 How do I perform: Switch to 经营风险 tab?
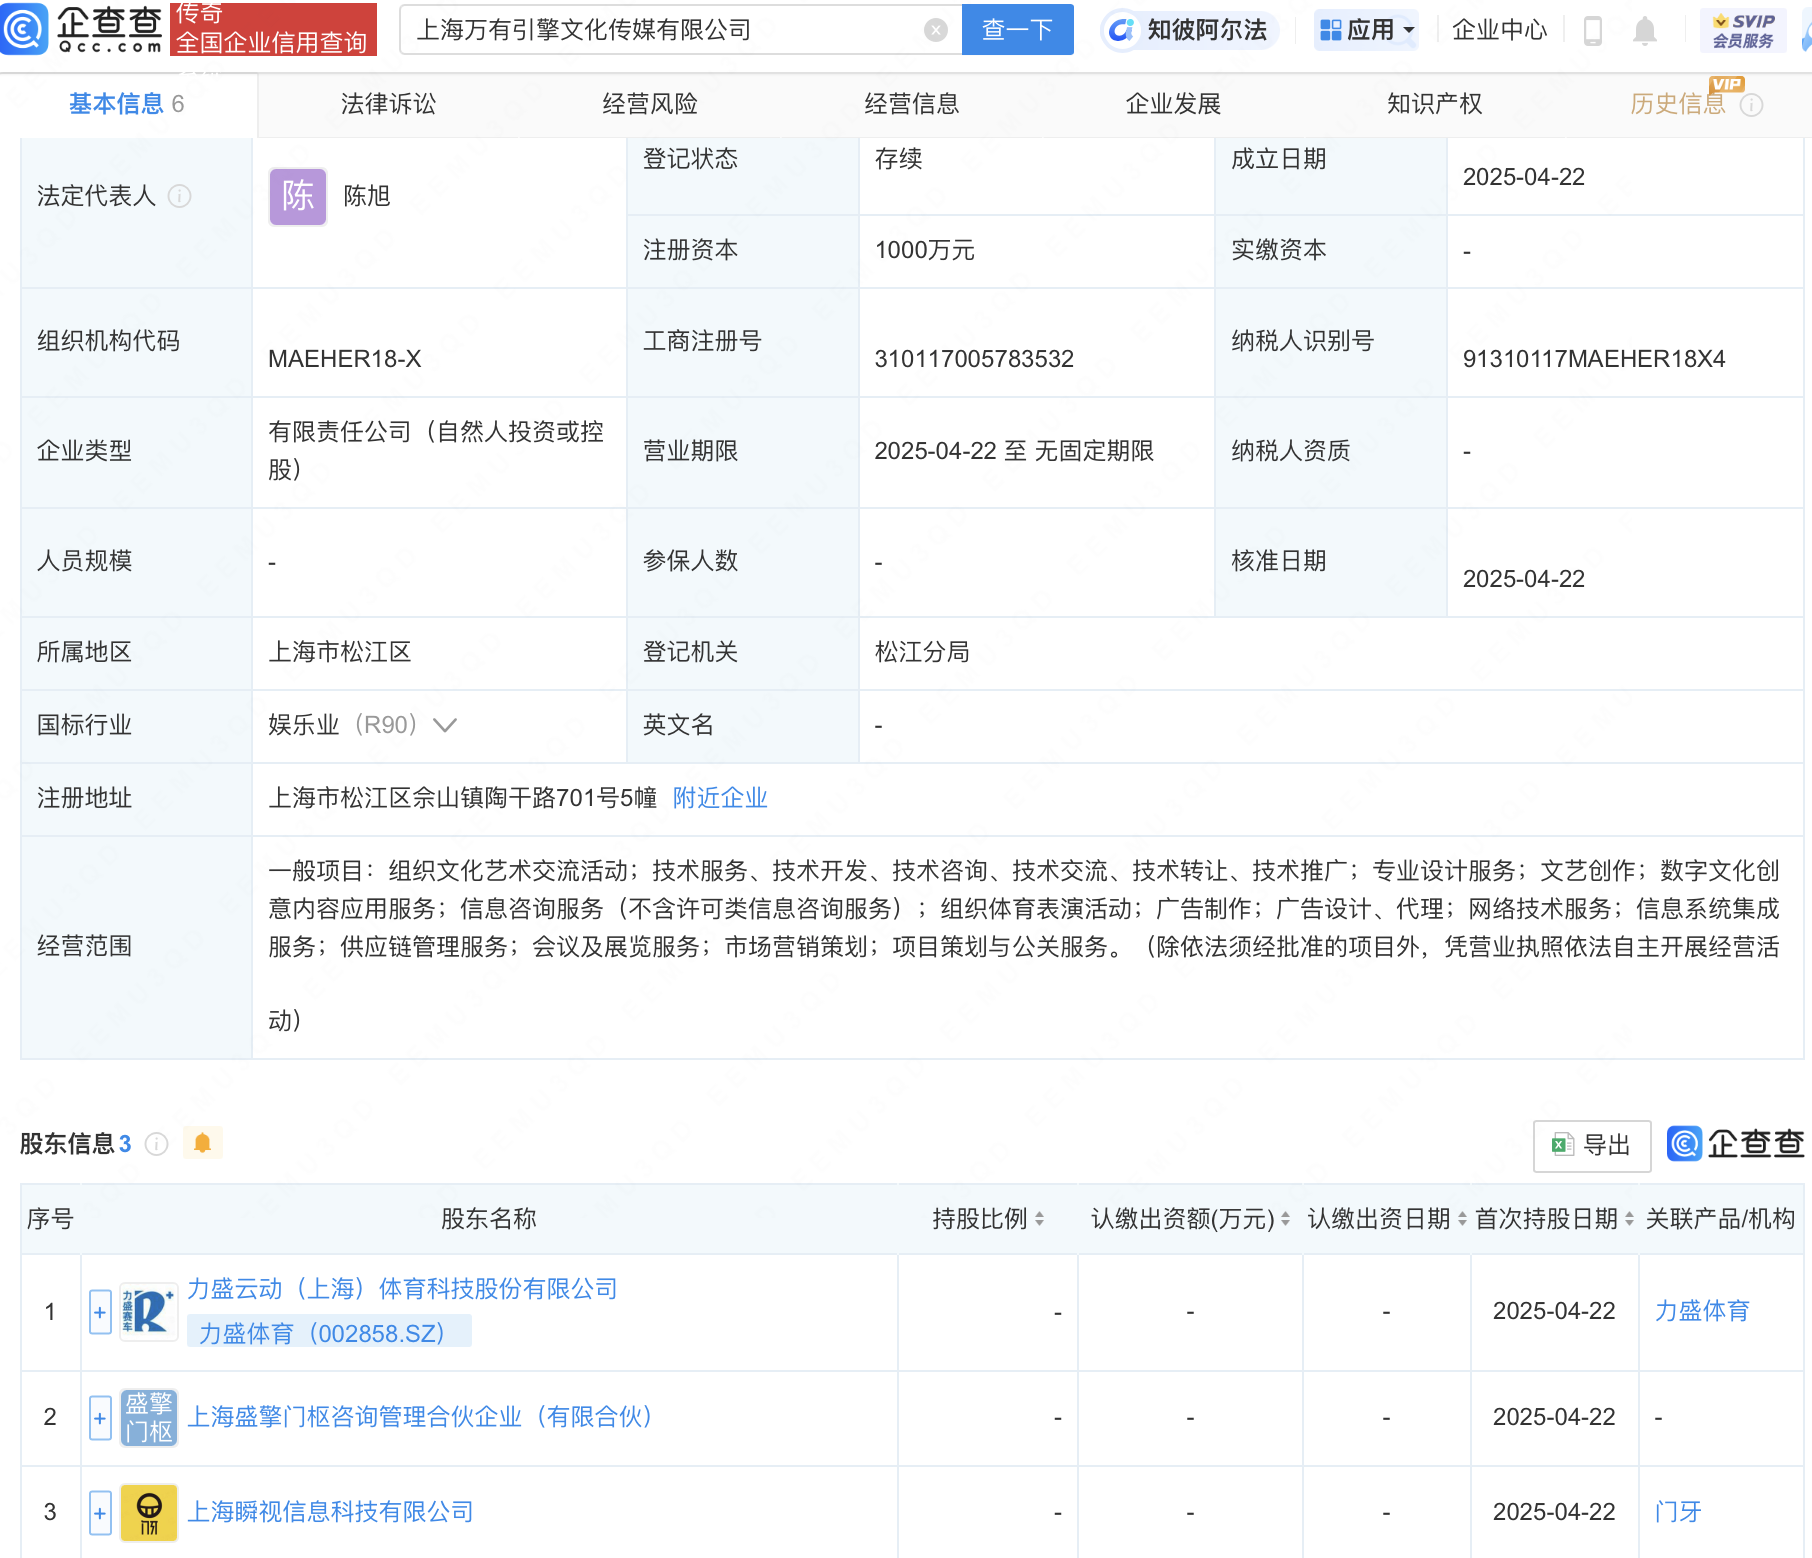tap(650, 104)
